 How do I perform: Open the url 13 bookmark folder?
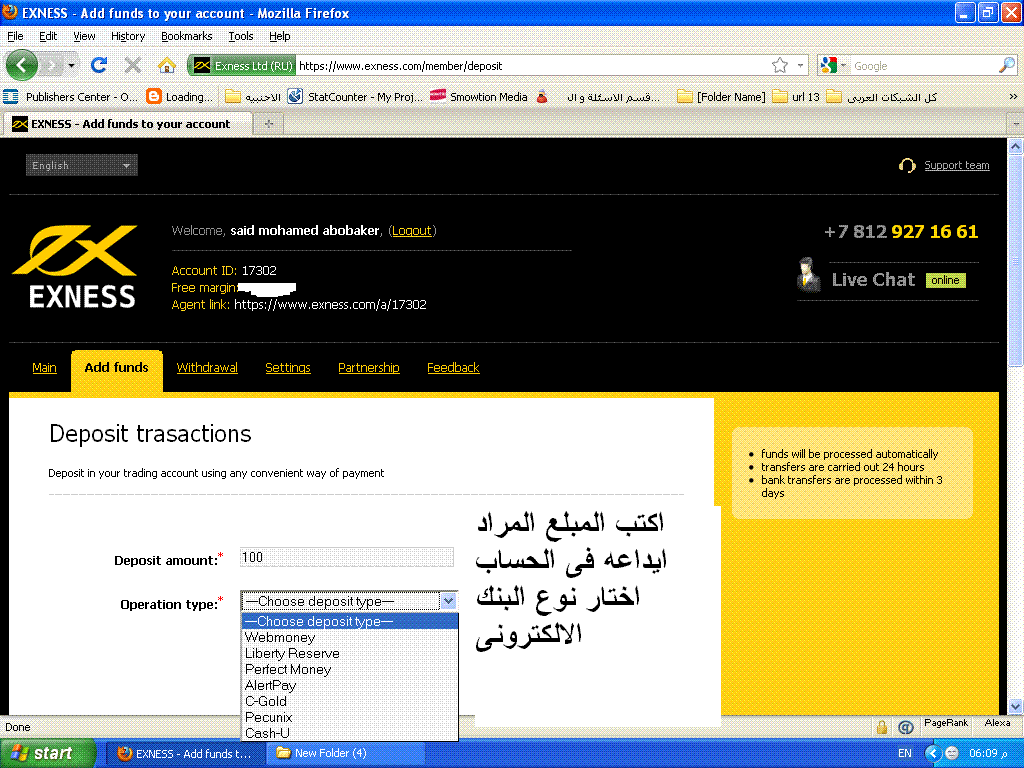[x=795, y=97]
